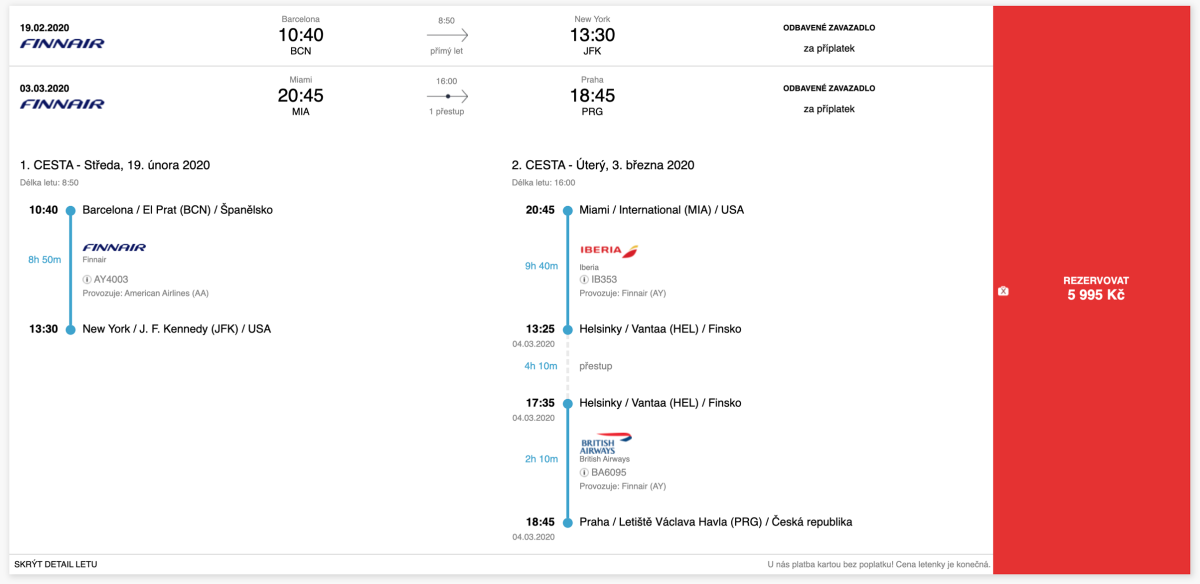Click Finnair logo in 19.02.2020 summary row

click(62, 43)
